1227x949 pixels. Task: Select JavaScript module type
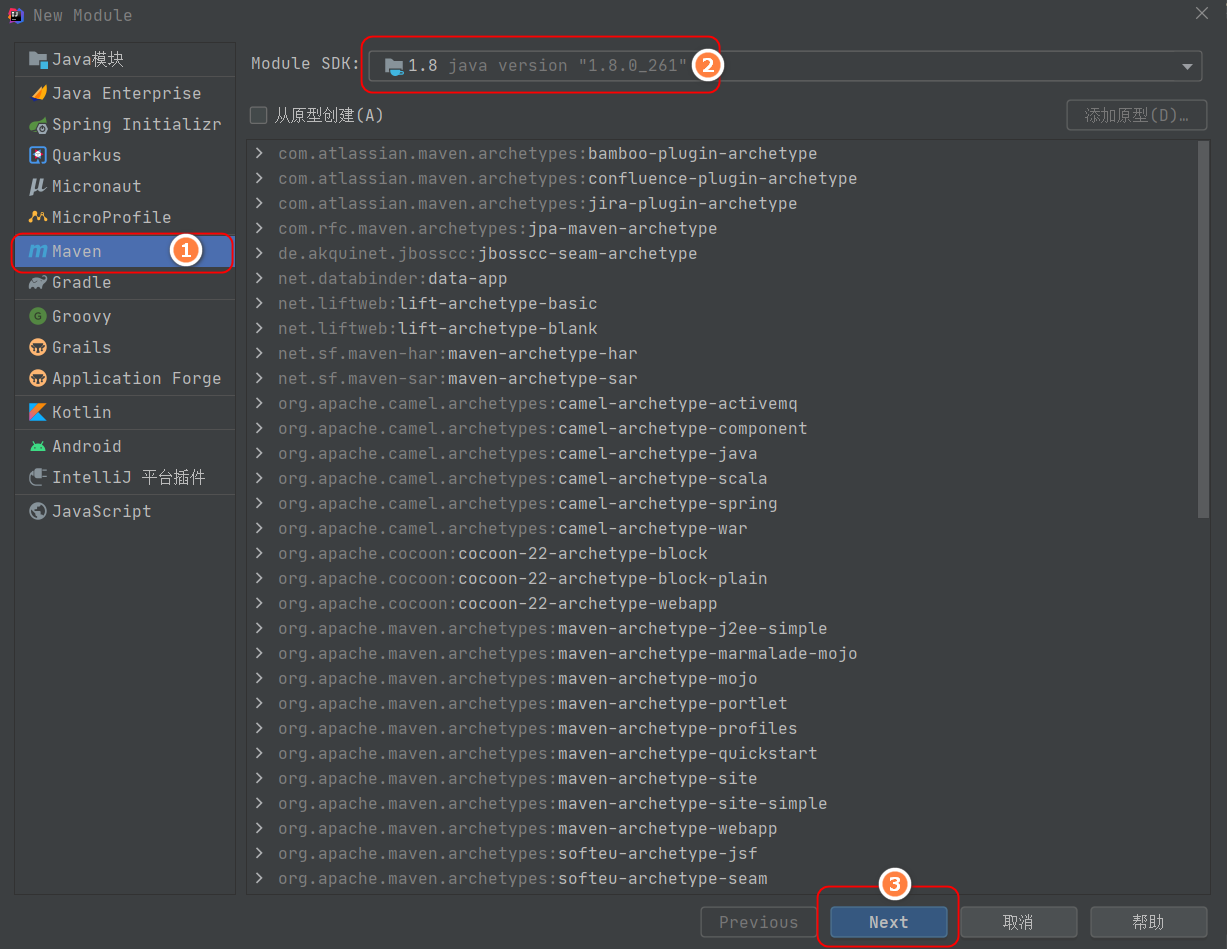click(124, 511)
